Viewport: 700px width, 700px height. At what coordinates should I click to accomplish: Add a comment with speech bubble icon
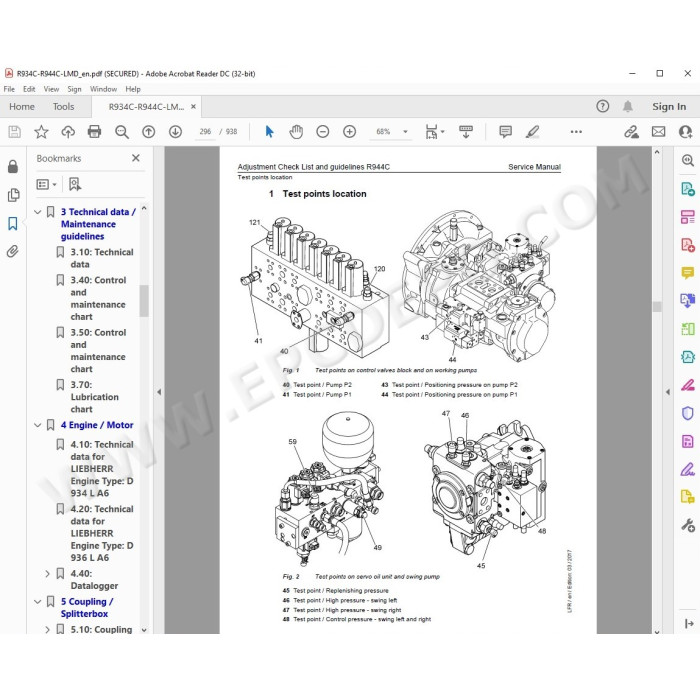505,132
